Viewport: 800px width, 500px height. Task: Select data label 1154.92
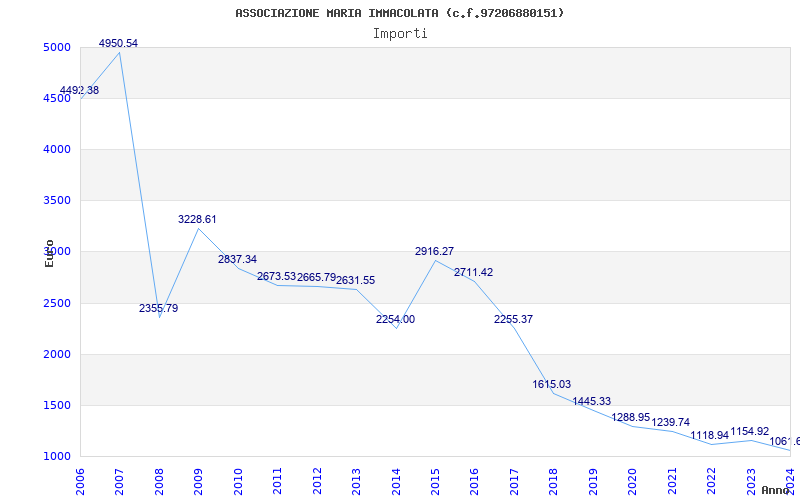click(x=749, y=432)
